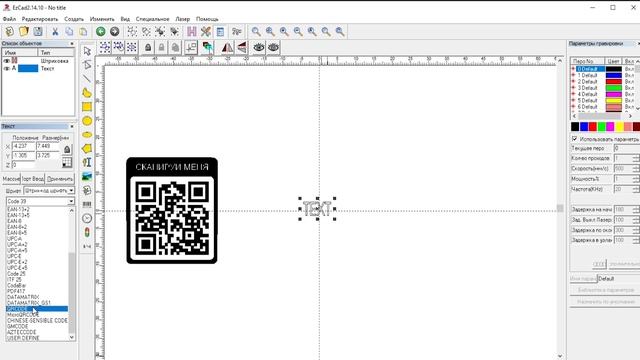
Task: Click the first padlock Lock icon
Action: click(148, 48)
